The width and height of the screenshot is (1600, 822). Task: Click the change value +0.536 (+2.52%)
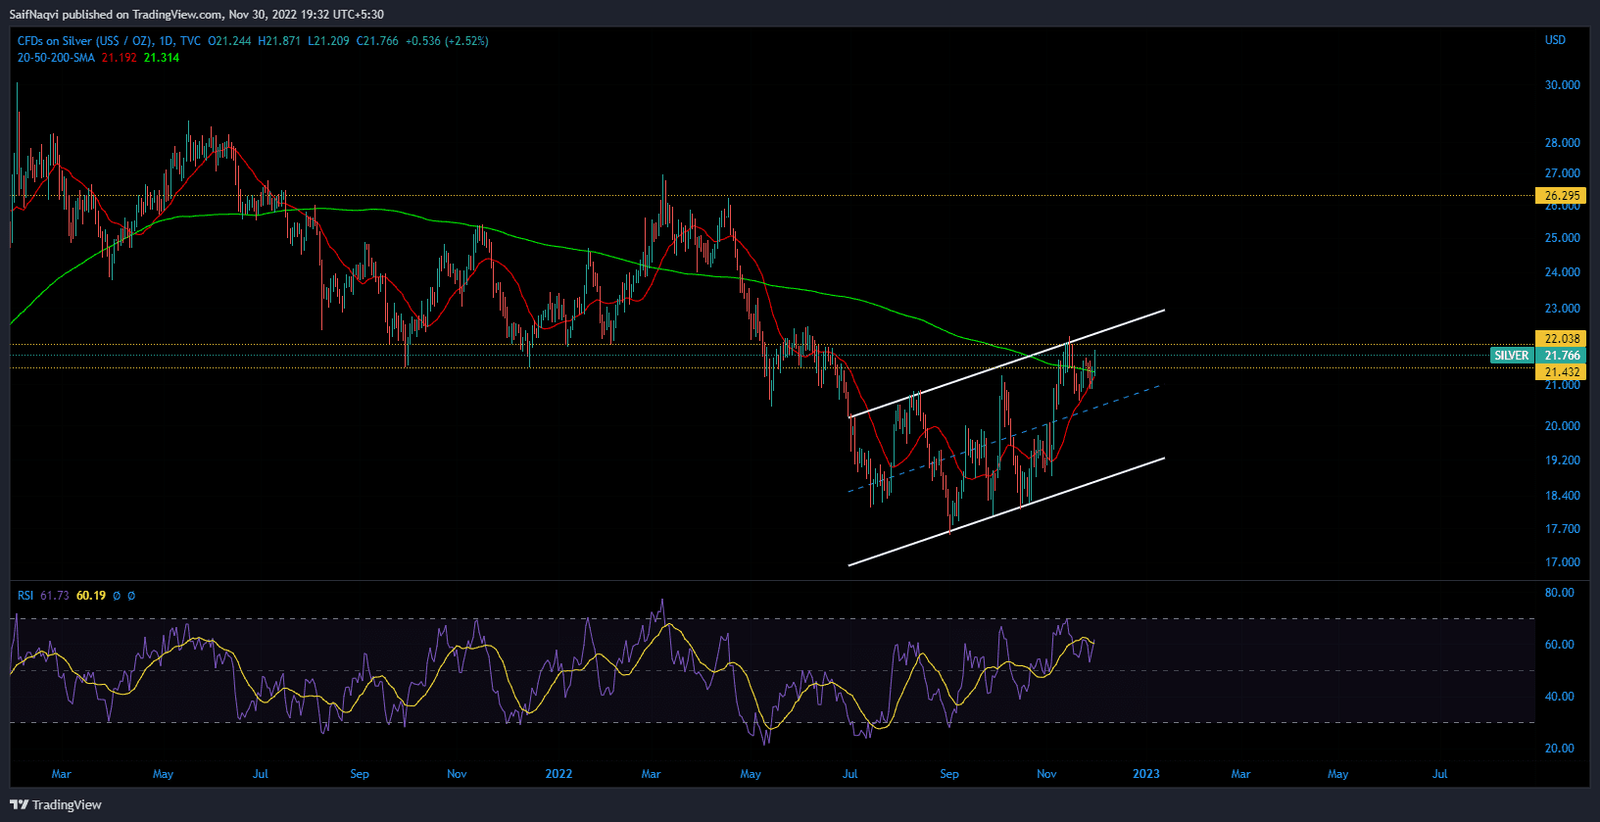447,41
